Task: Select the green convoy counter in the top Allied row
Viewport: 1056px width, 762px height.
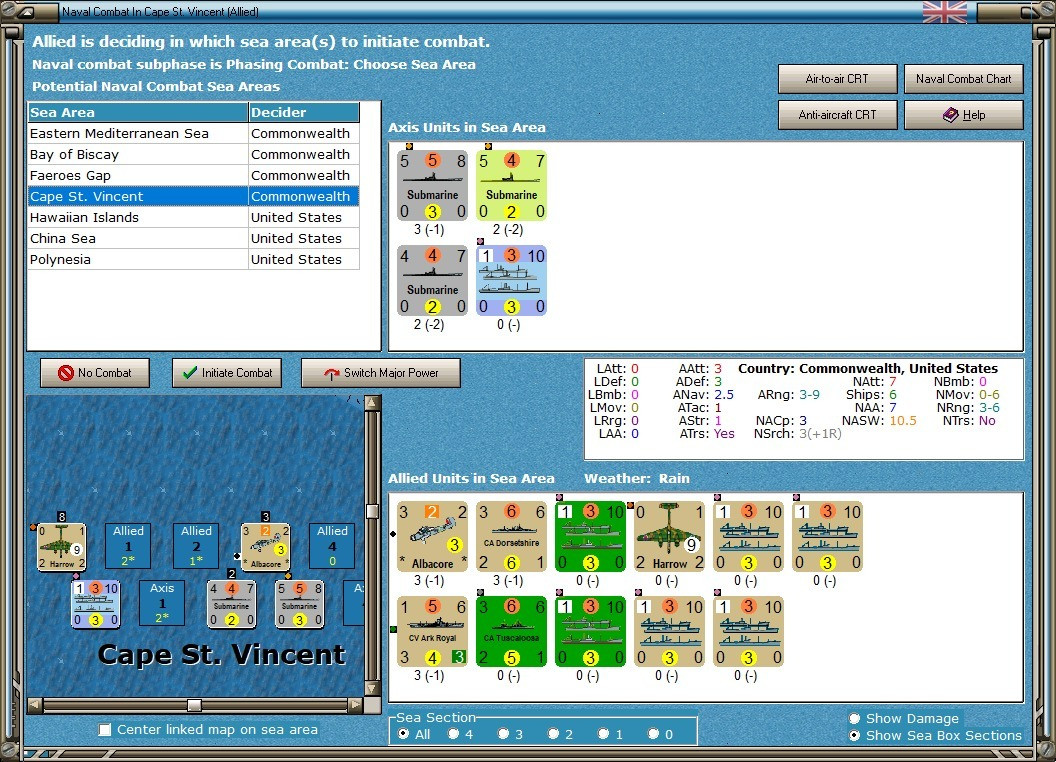Action: (x=591, y=536)
